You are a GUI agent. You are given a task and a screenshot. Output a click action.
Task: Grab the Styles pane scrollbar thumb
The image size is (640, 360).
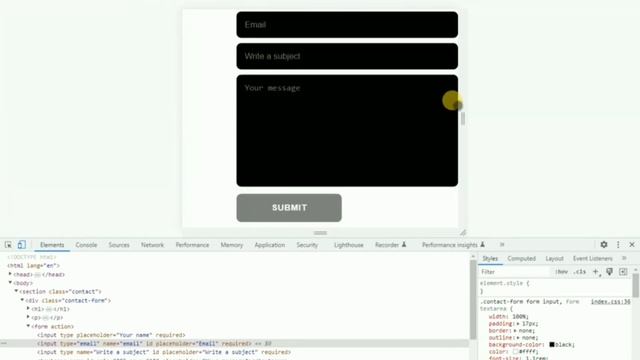pyautogui.click(x=636, y=286)
